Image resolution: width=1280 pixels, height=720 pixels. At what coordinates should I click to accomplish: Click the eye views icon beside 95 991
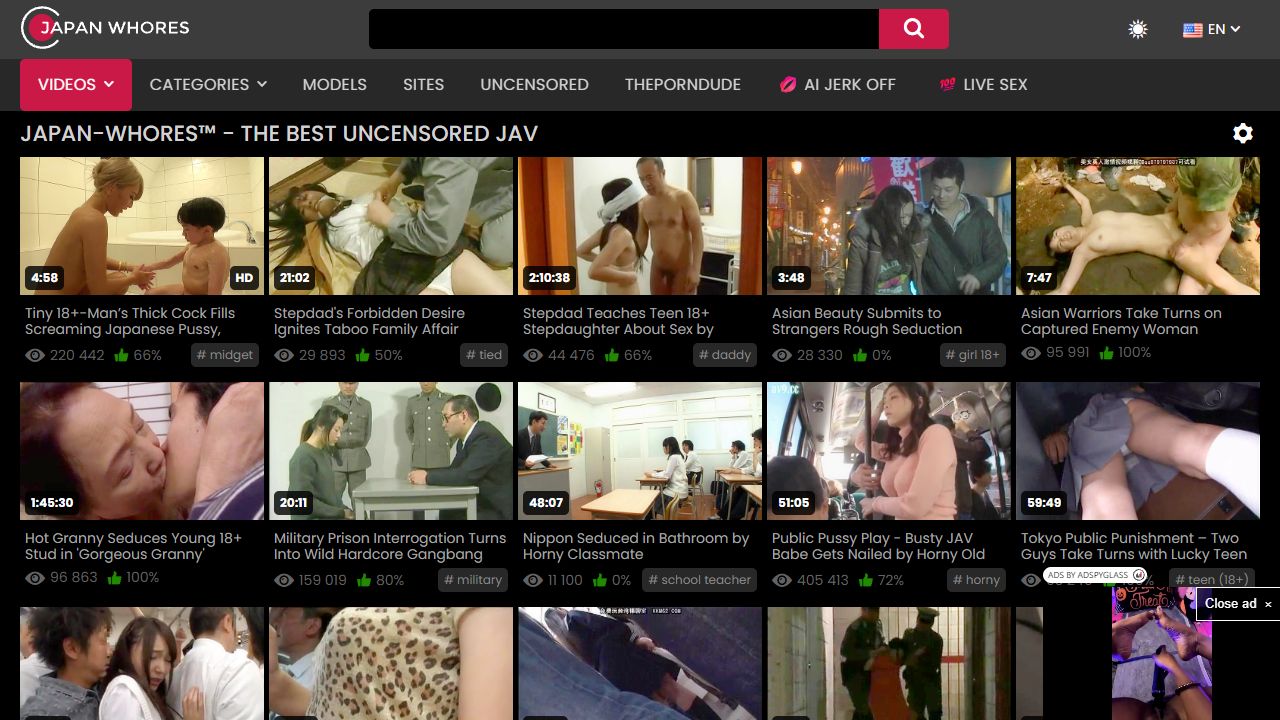(1030, 353)
